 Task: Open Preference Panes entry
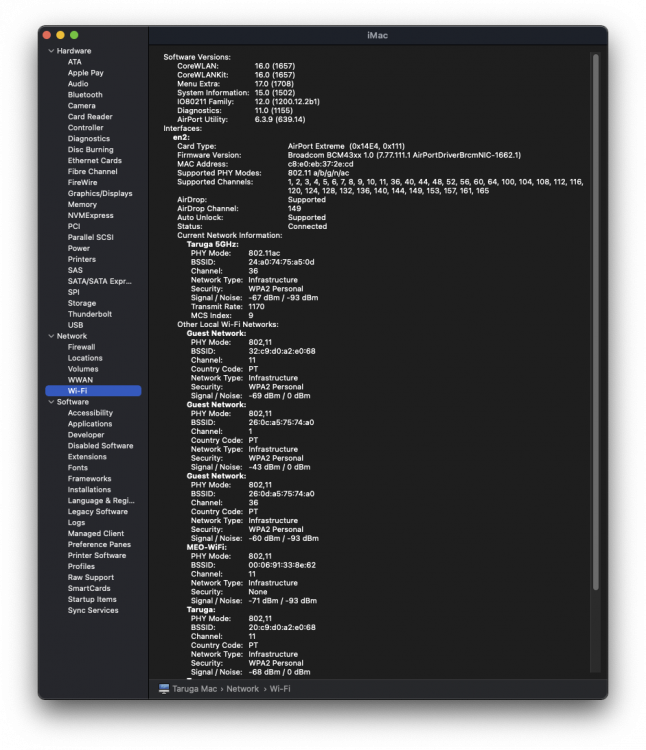click(99, 545)
